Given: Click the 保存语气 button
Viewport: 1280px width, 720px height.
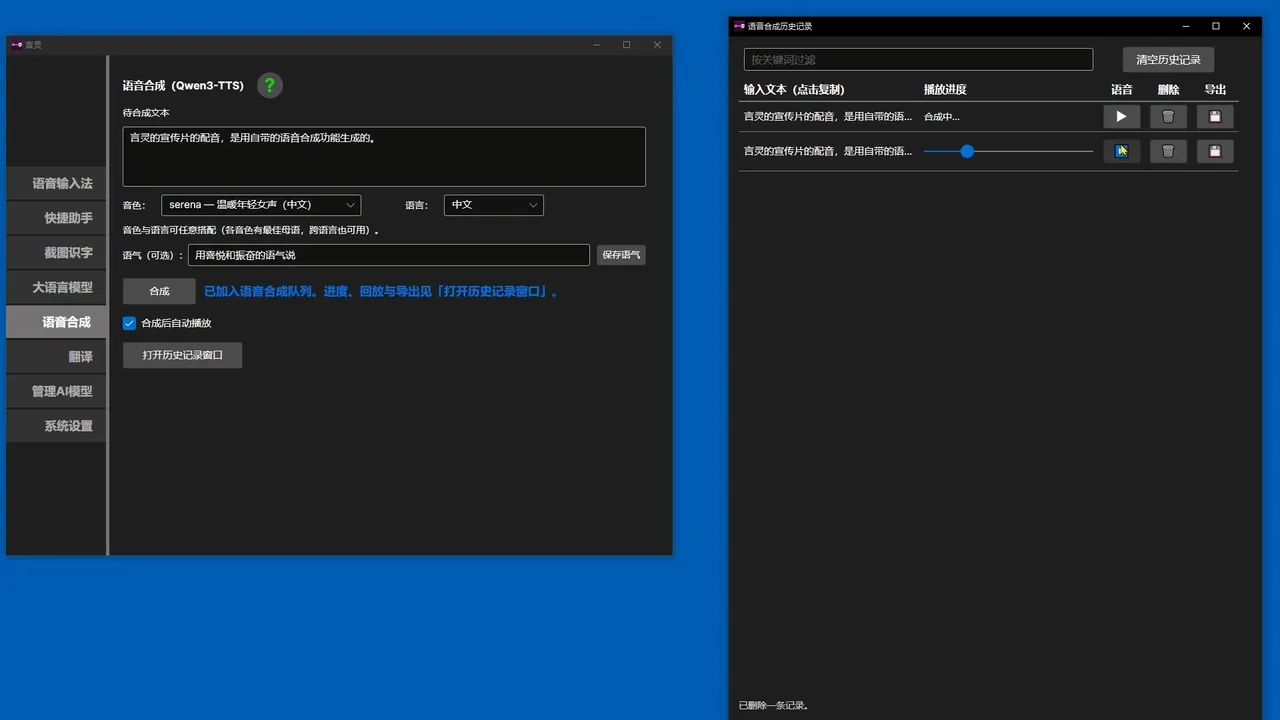Looking at the screenshot, I should tap(621, 255).
